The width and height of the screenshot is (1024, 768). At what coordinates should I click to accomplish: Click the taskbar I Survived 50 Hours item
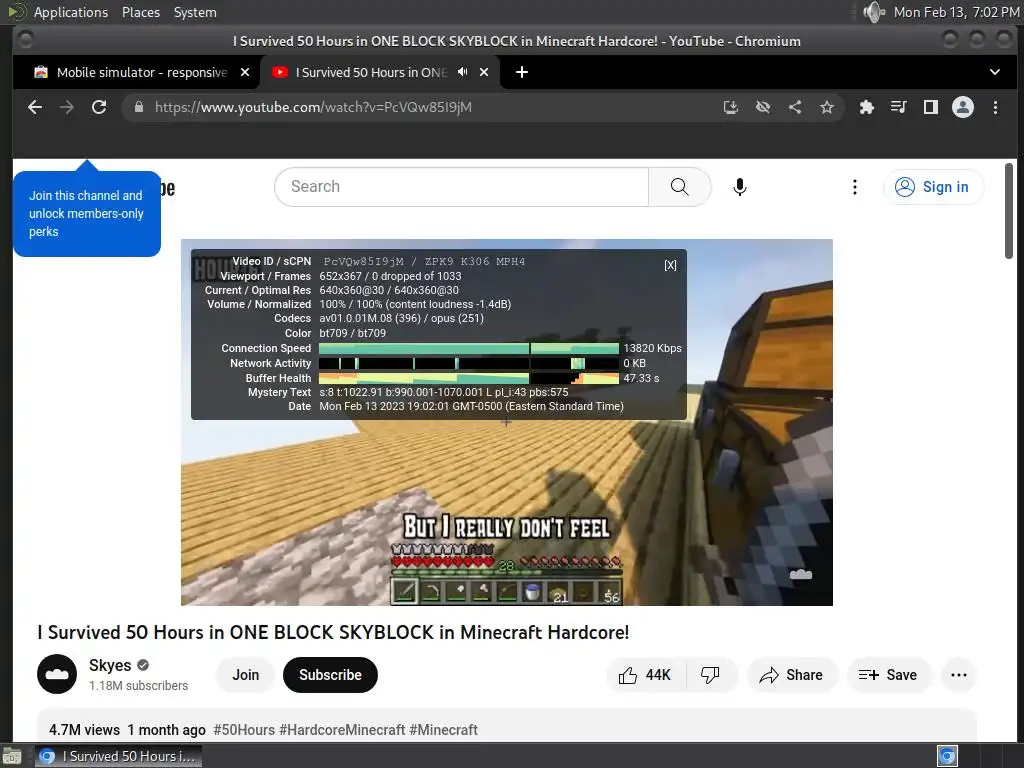pyautogui.click(x=119, y=756)
